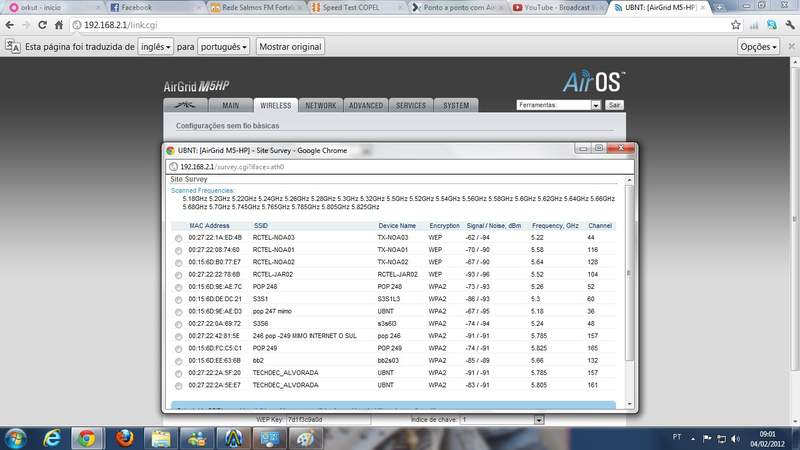Click the volume speaker tray icon
This screenshot has height=450, width=800.
tap(735, 438)
